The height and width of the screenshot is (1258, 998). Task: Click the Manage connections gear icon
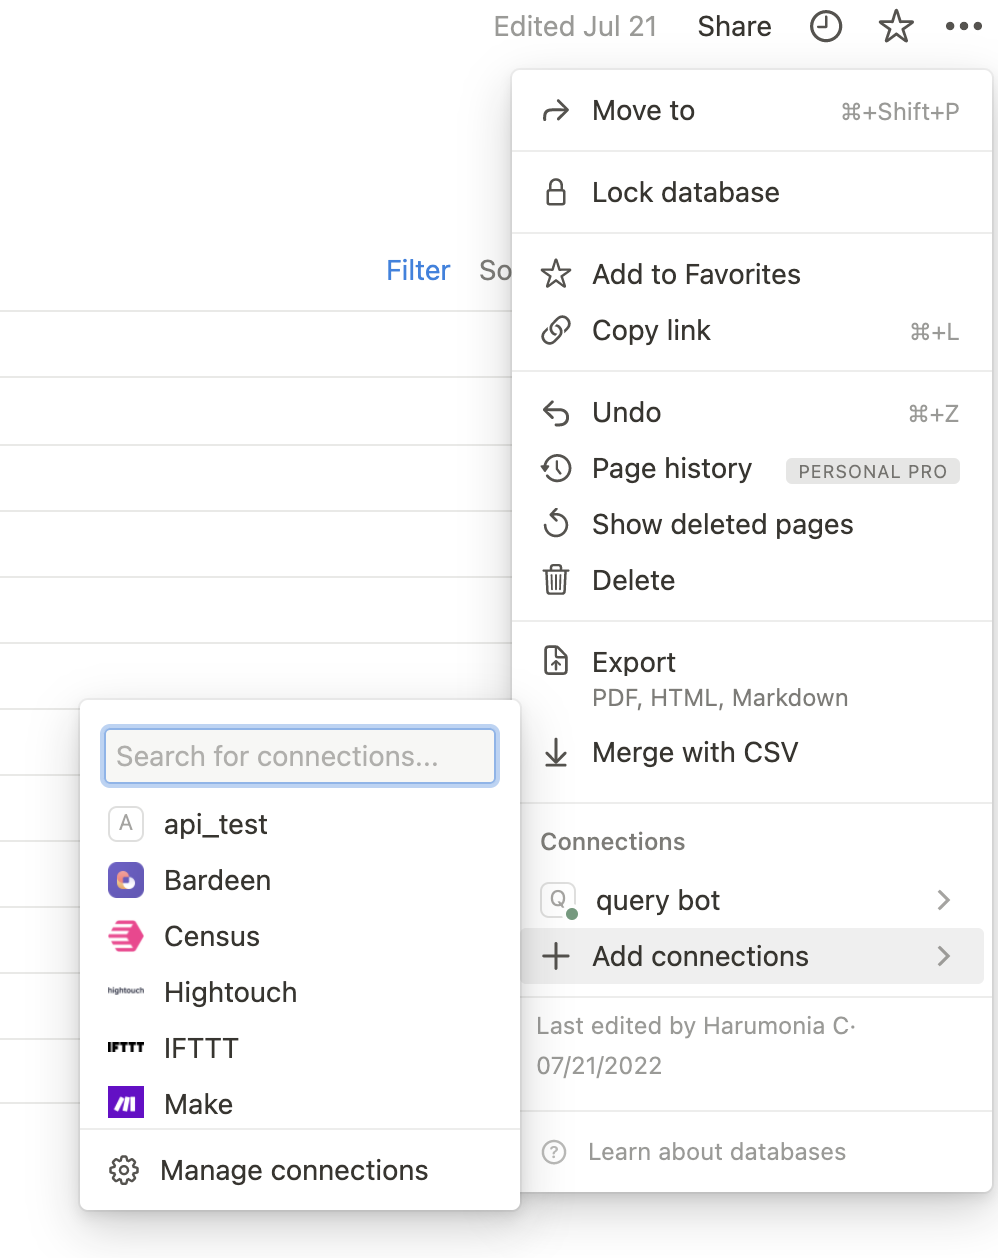click(124, 1170)
